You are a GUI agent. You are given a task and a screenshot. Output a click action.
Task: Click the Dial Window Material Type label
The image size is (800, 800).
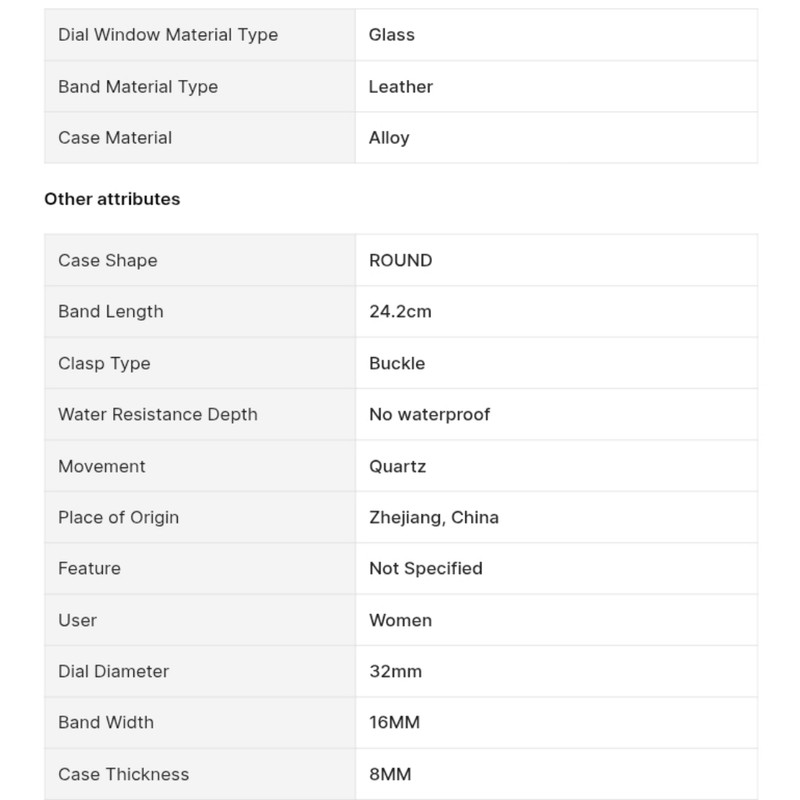pos(168,35)
